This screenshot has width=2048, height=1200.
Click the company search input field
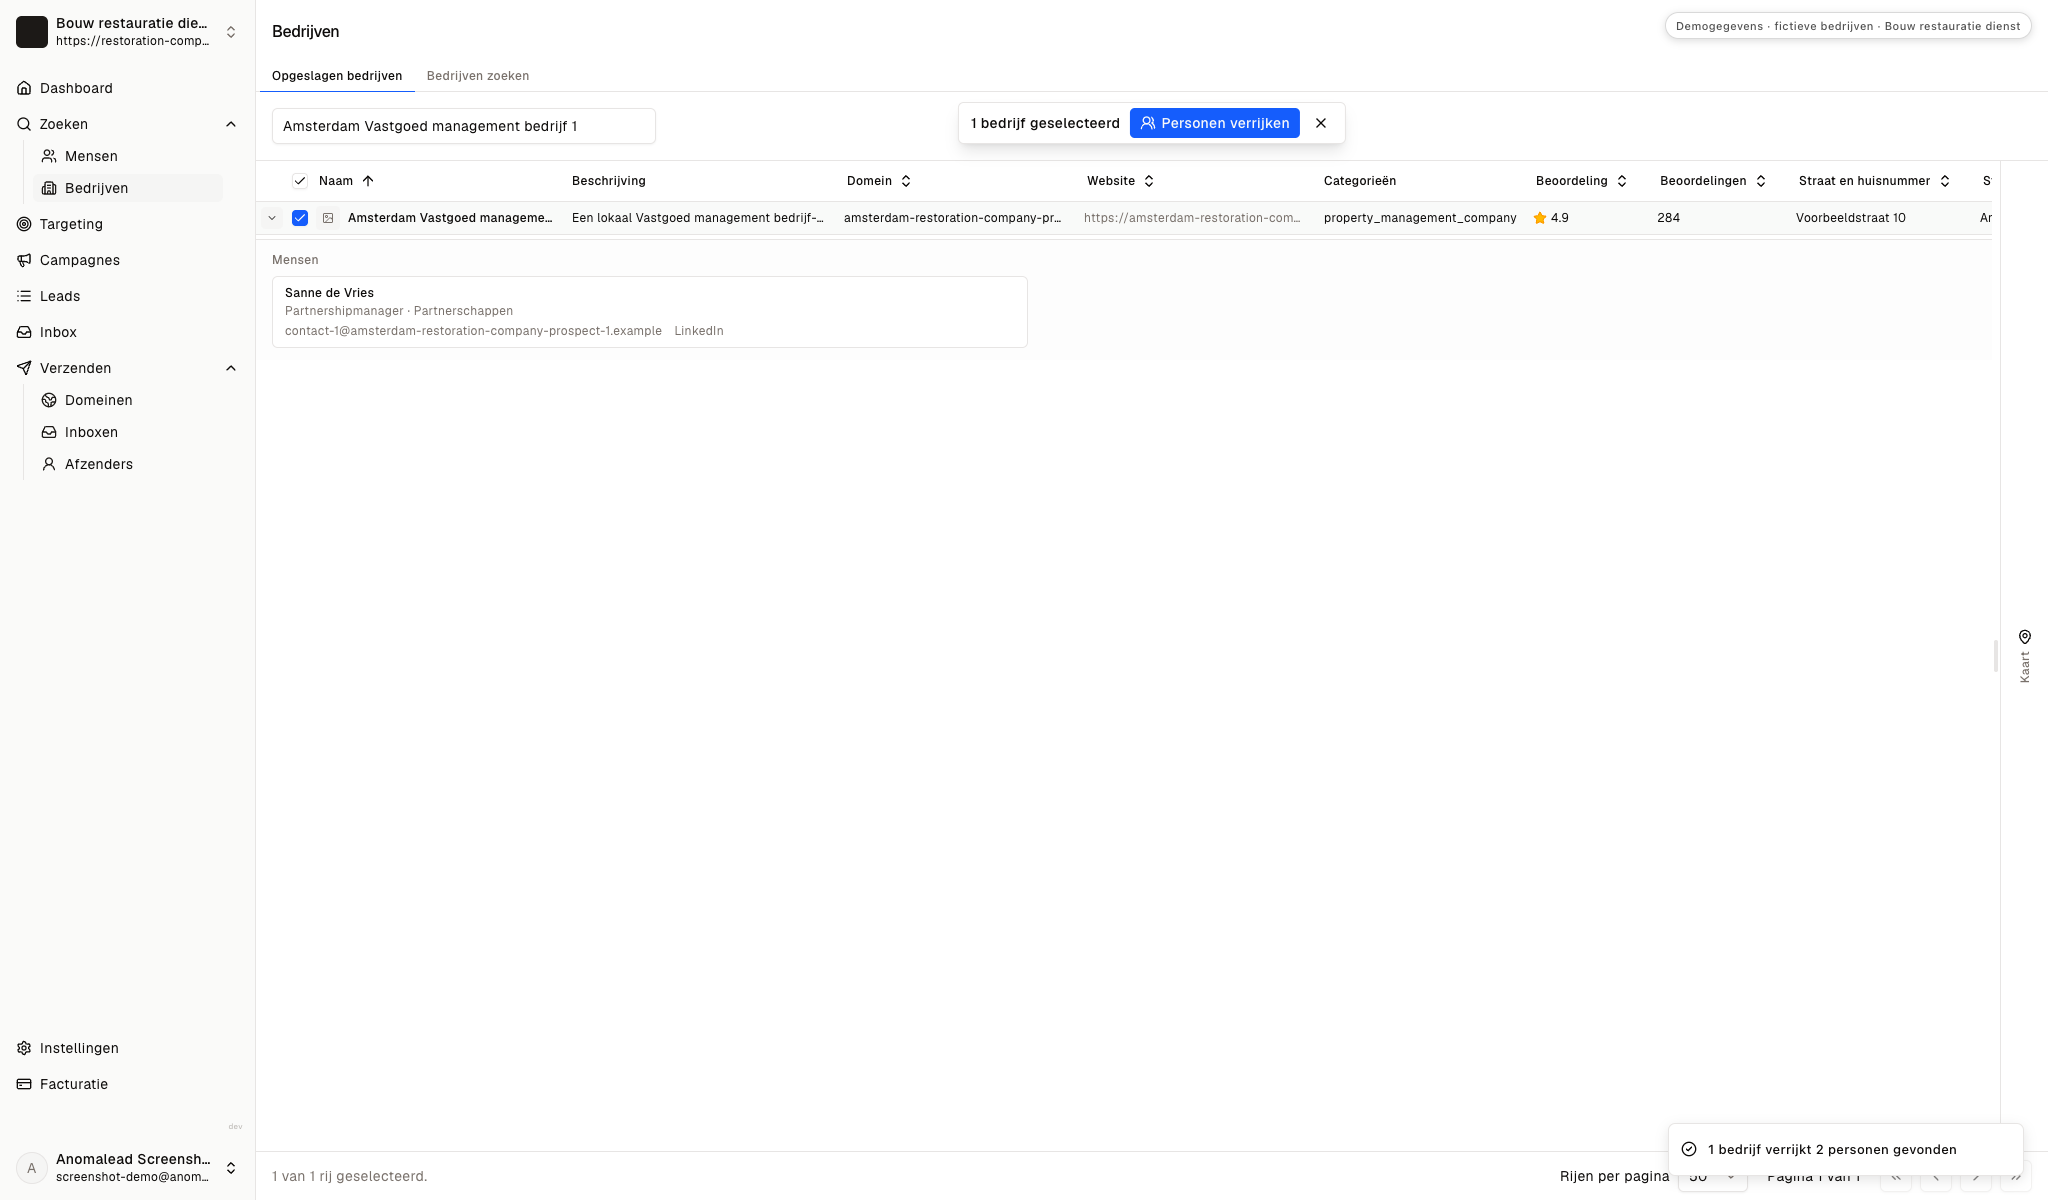click(x=464, y=126)
